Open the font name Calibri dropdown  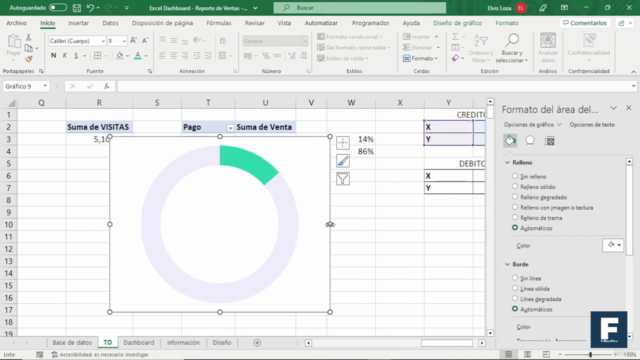103,41
